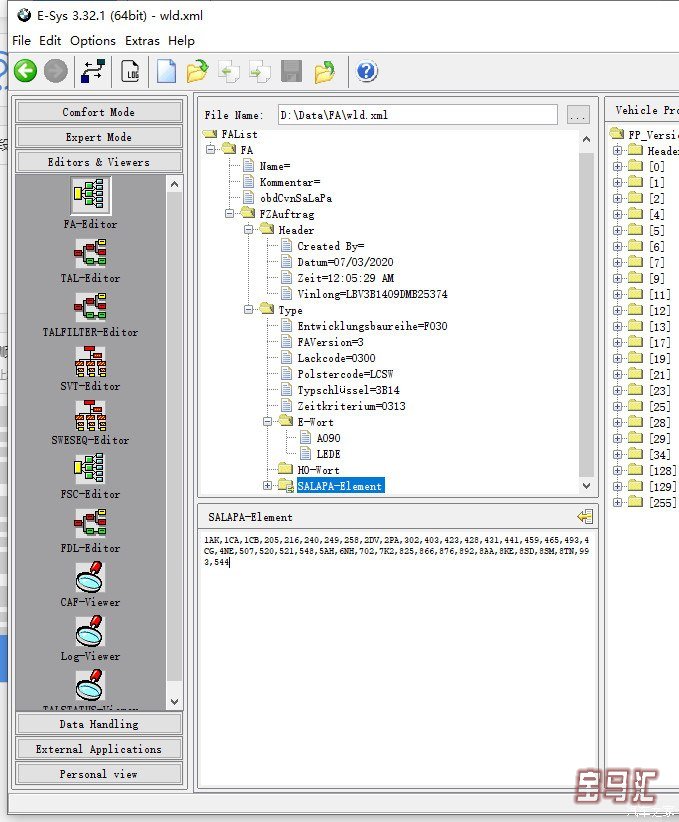This screenshot has height=822, width=679.
Task: Open the SWESEQ-Editor
Action: (x=90, y=423)
